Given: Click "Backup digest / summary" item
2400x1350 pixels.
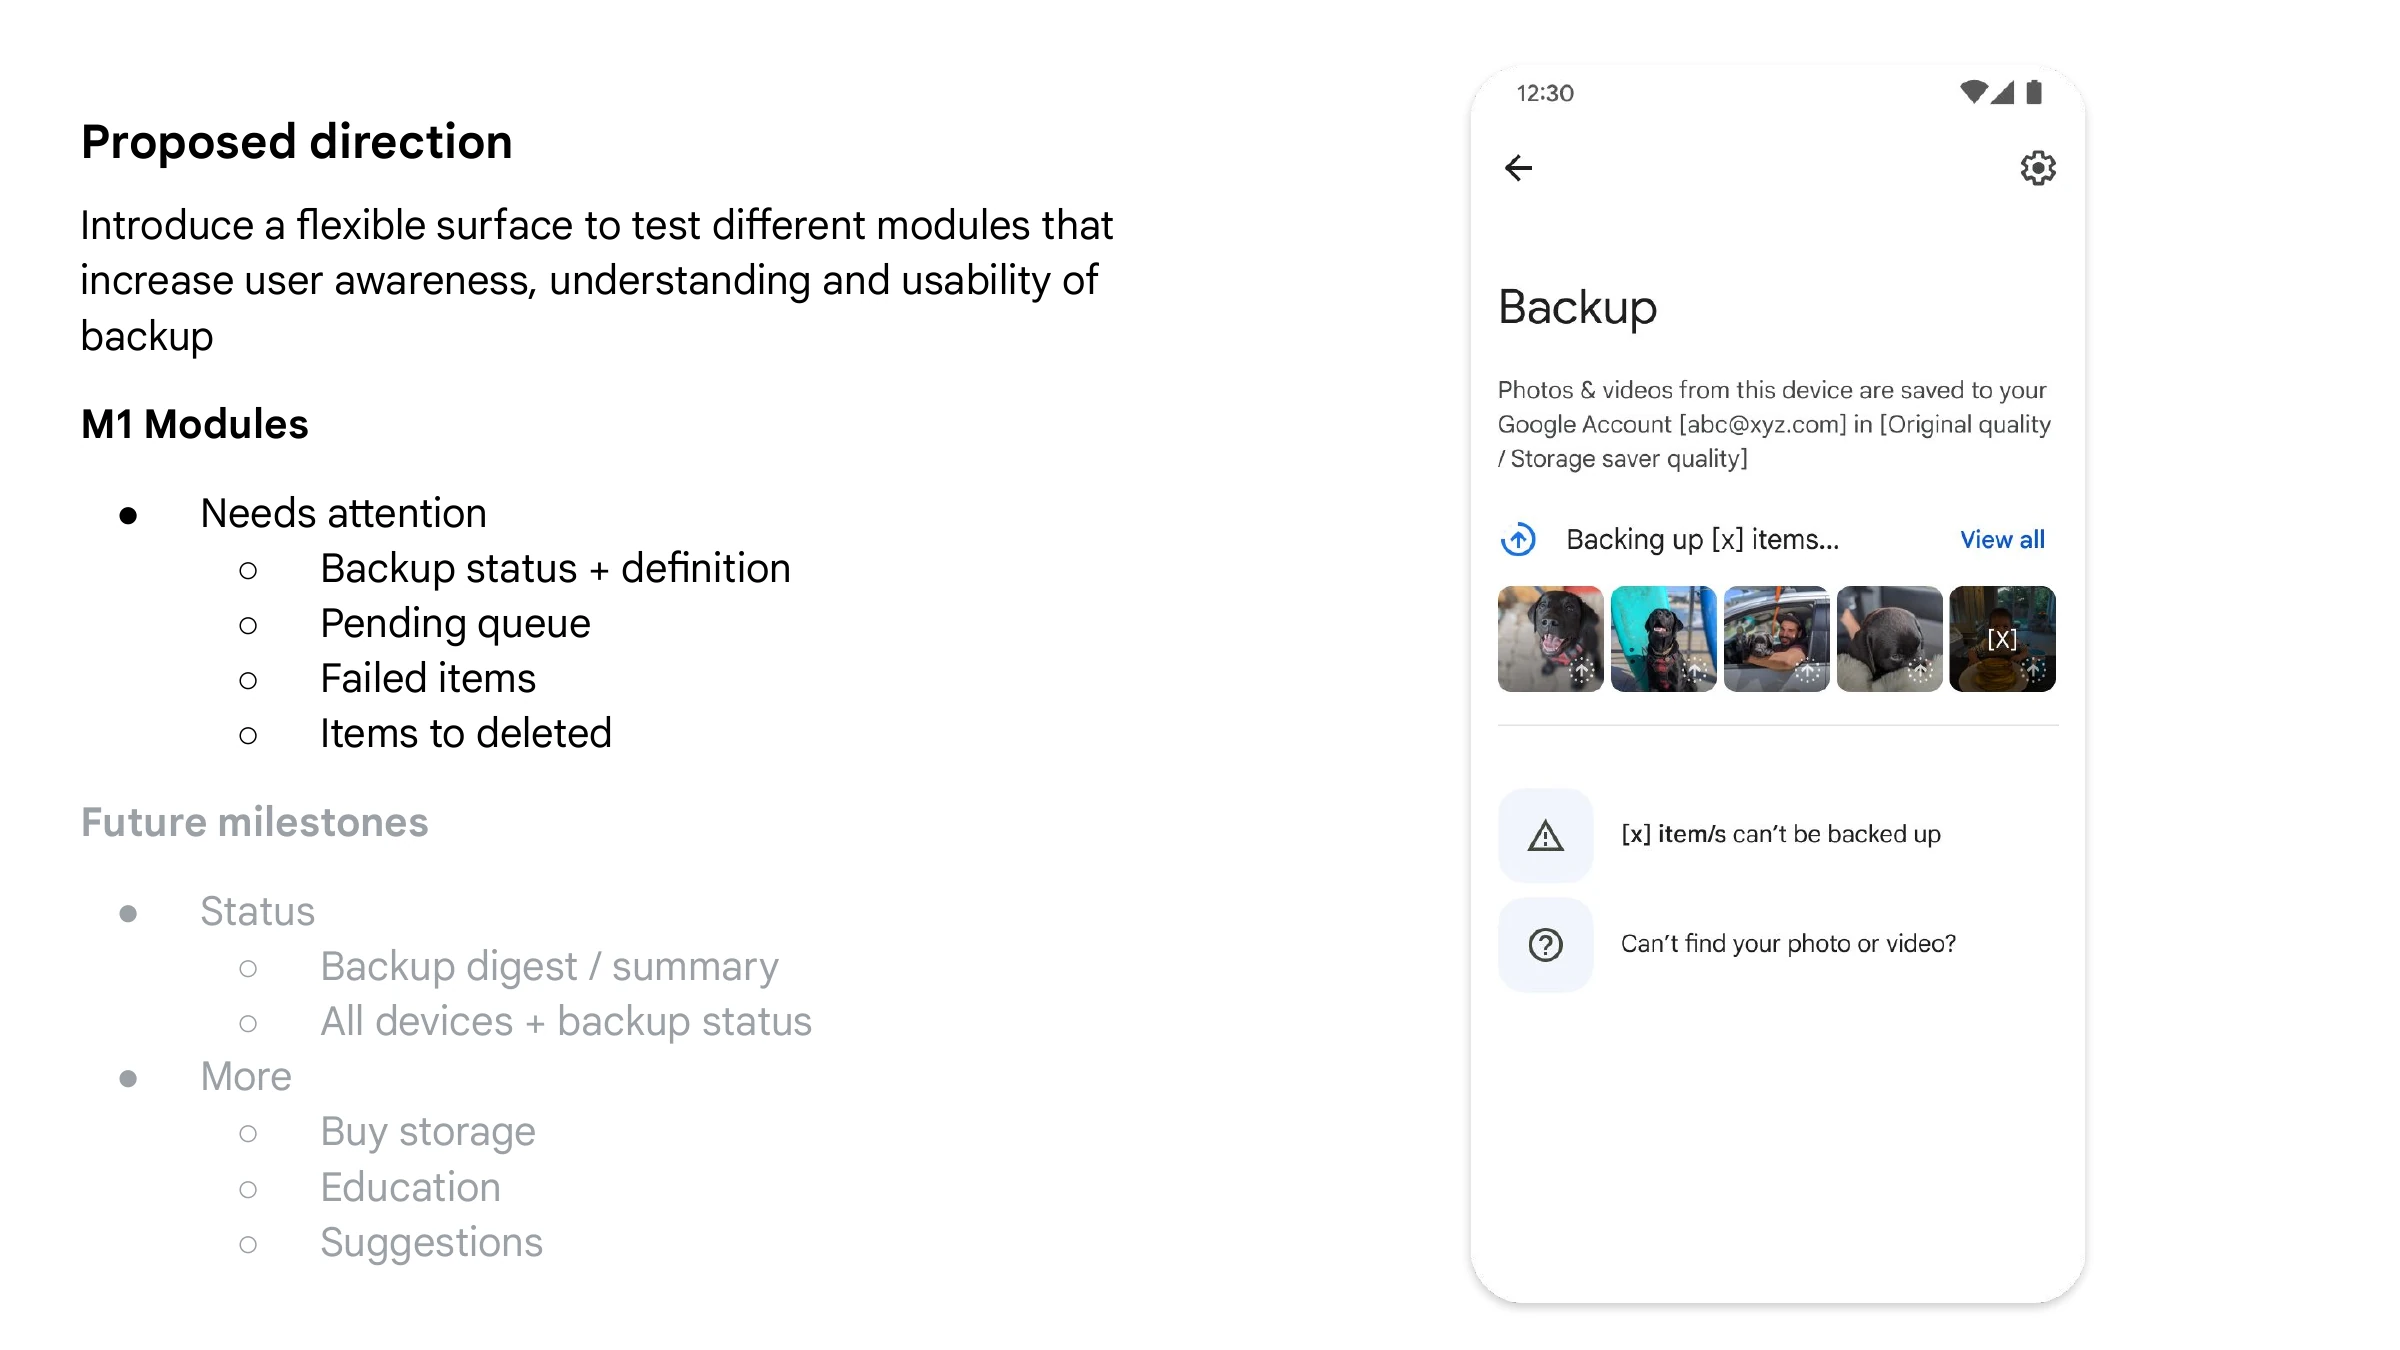Looking at the screenshot, I should pos(549,967).
